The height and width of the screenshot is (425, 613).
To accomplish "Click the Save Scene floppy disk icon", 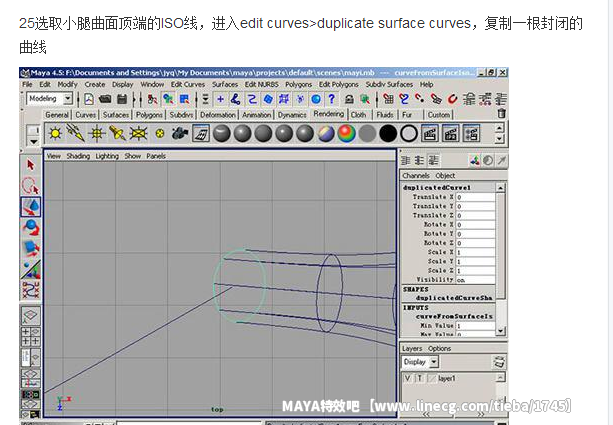I will tap(122, 99).
